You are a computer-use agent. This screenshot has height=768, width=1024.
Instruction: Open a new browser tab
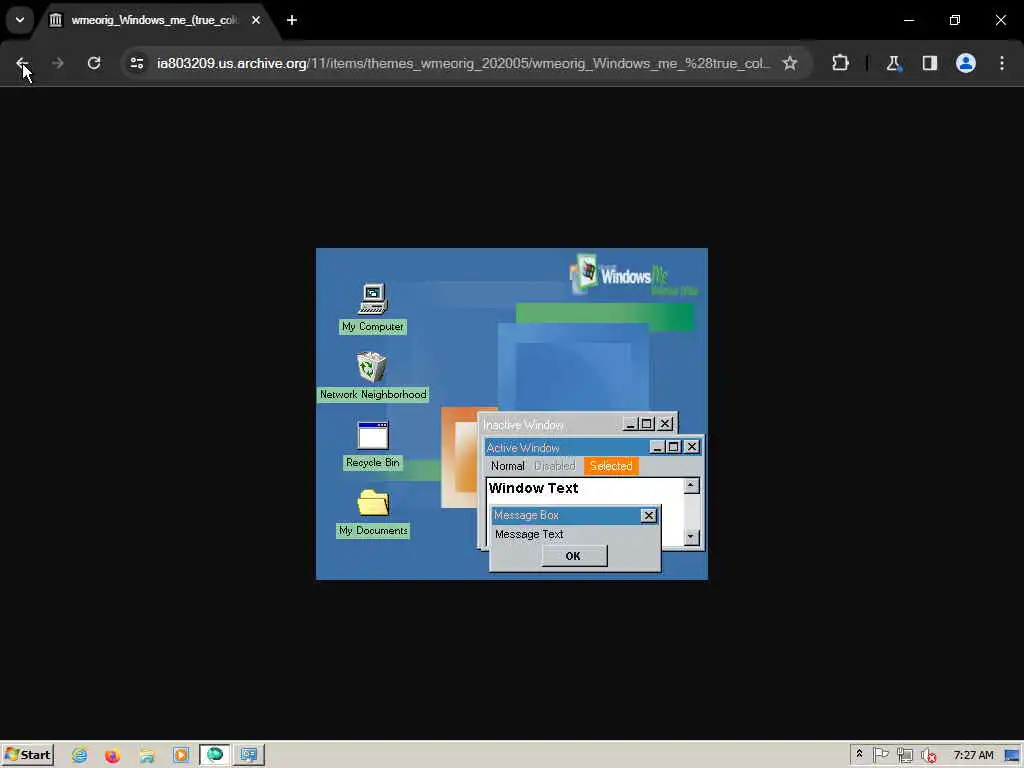292,20
